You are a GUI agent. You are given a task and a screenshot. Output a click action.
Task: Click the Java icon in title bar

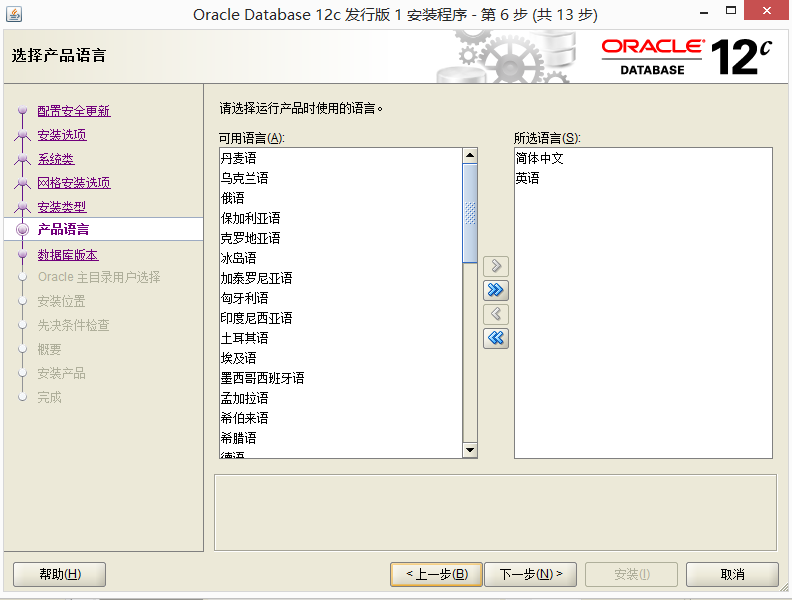pos(14,14)
